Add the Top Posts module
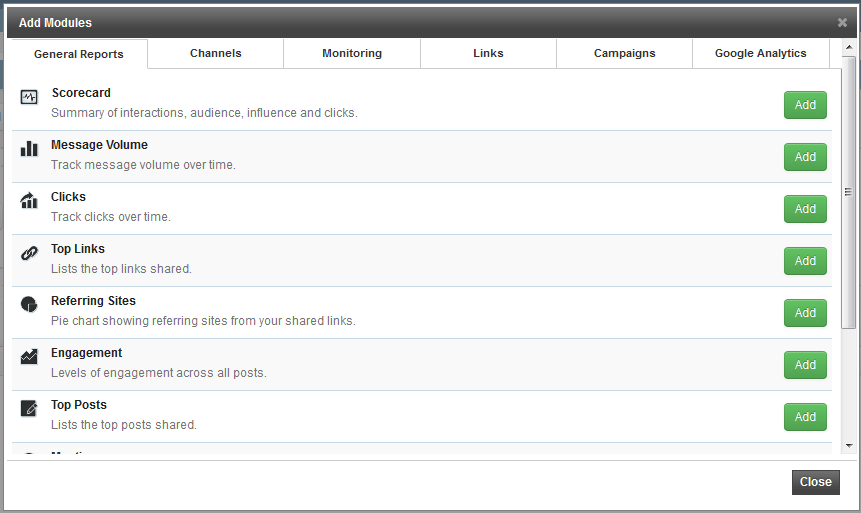The width and height of the screenshot is (861, 513). click(805, 417)
